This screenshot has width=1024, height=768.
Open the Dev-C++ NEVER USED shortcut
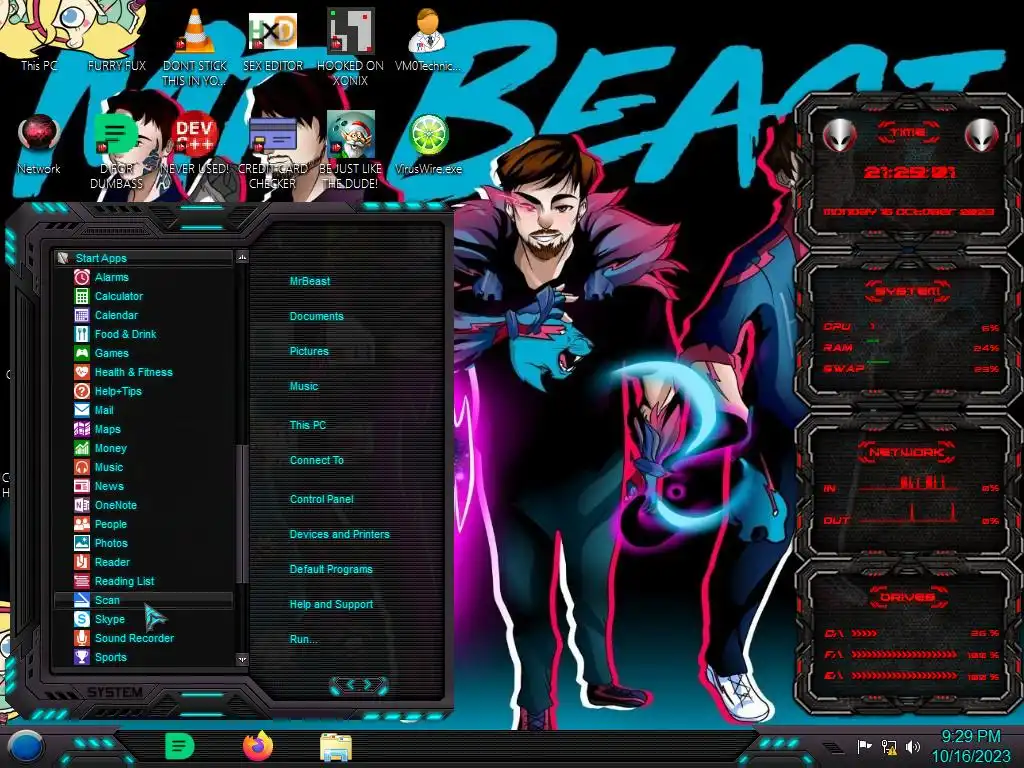coord(195,144)
